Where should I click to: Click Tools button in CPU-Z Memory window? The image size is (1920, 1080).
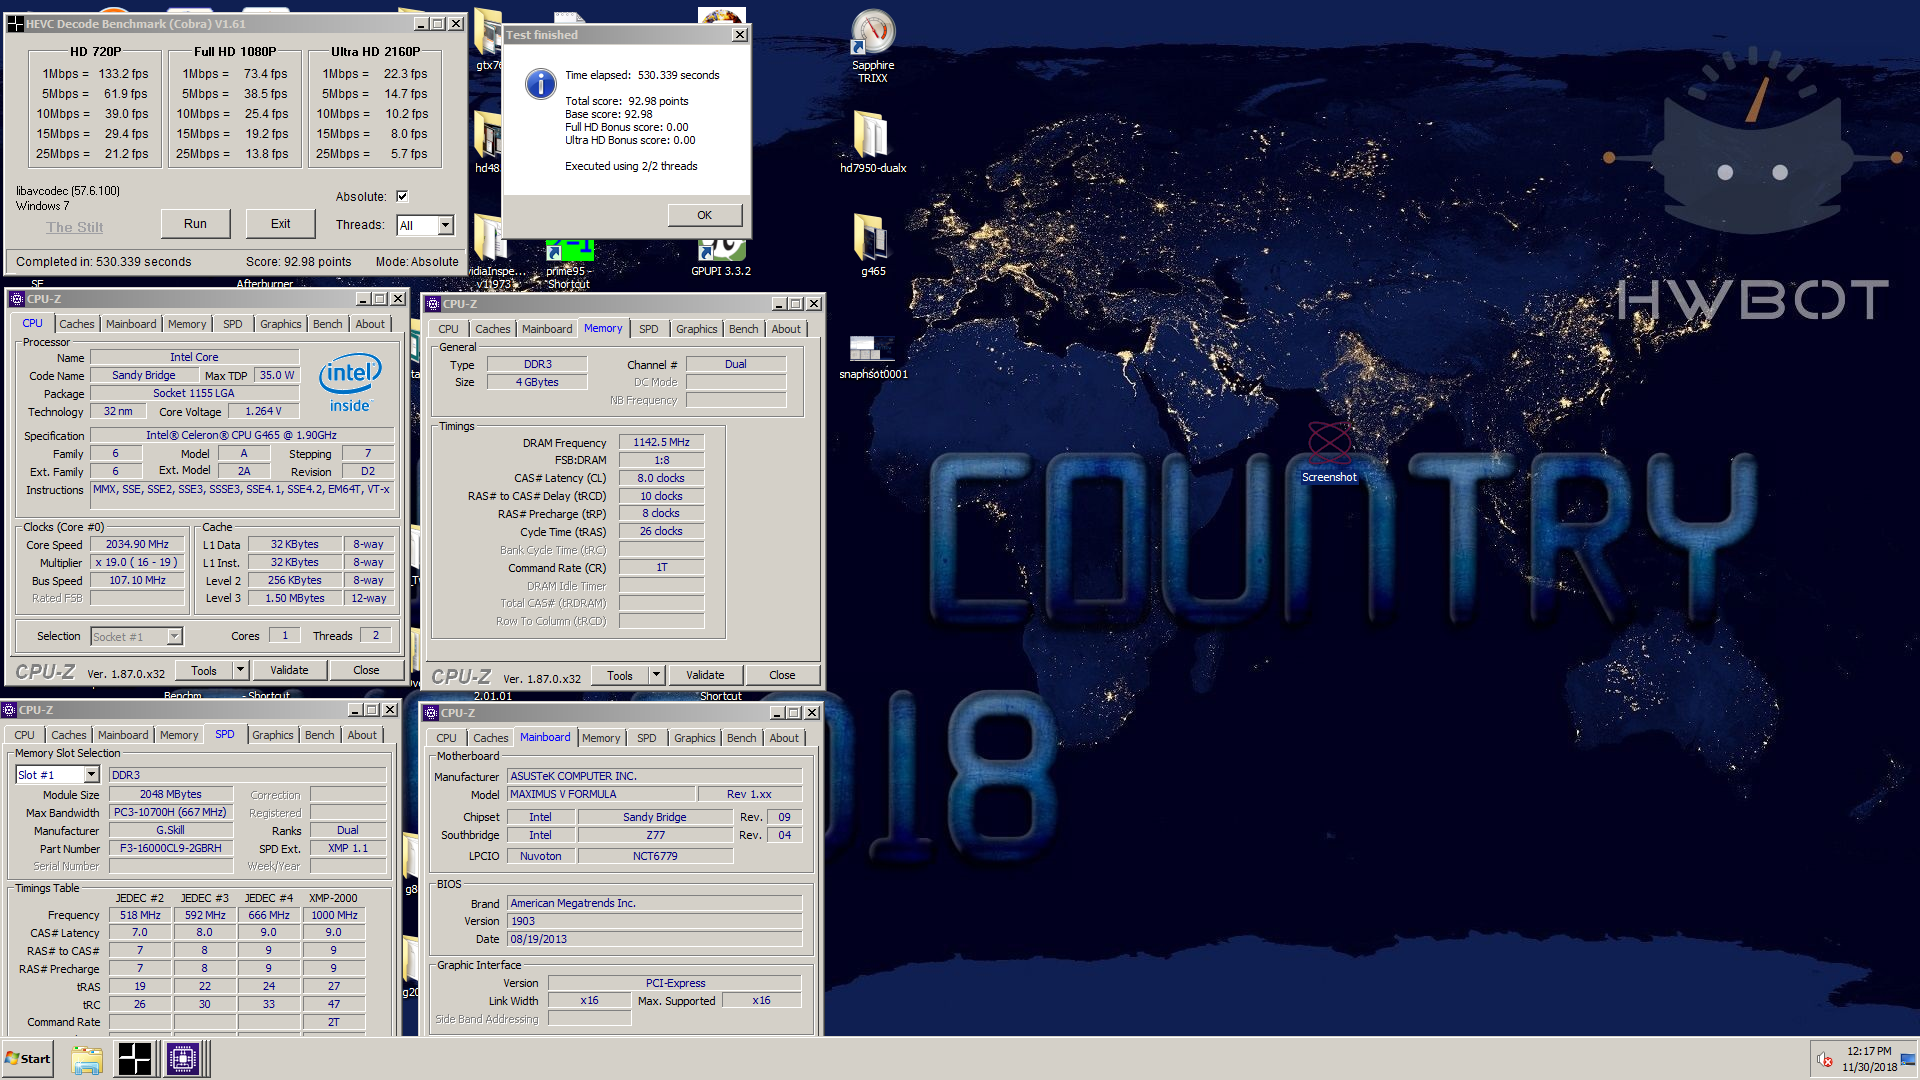620,675
